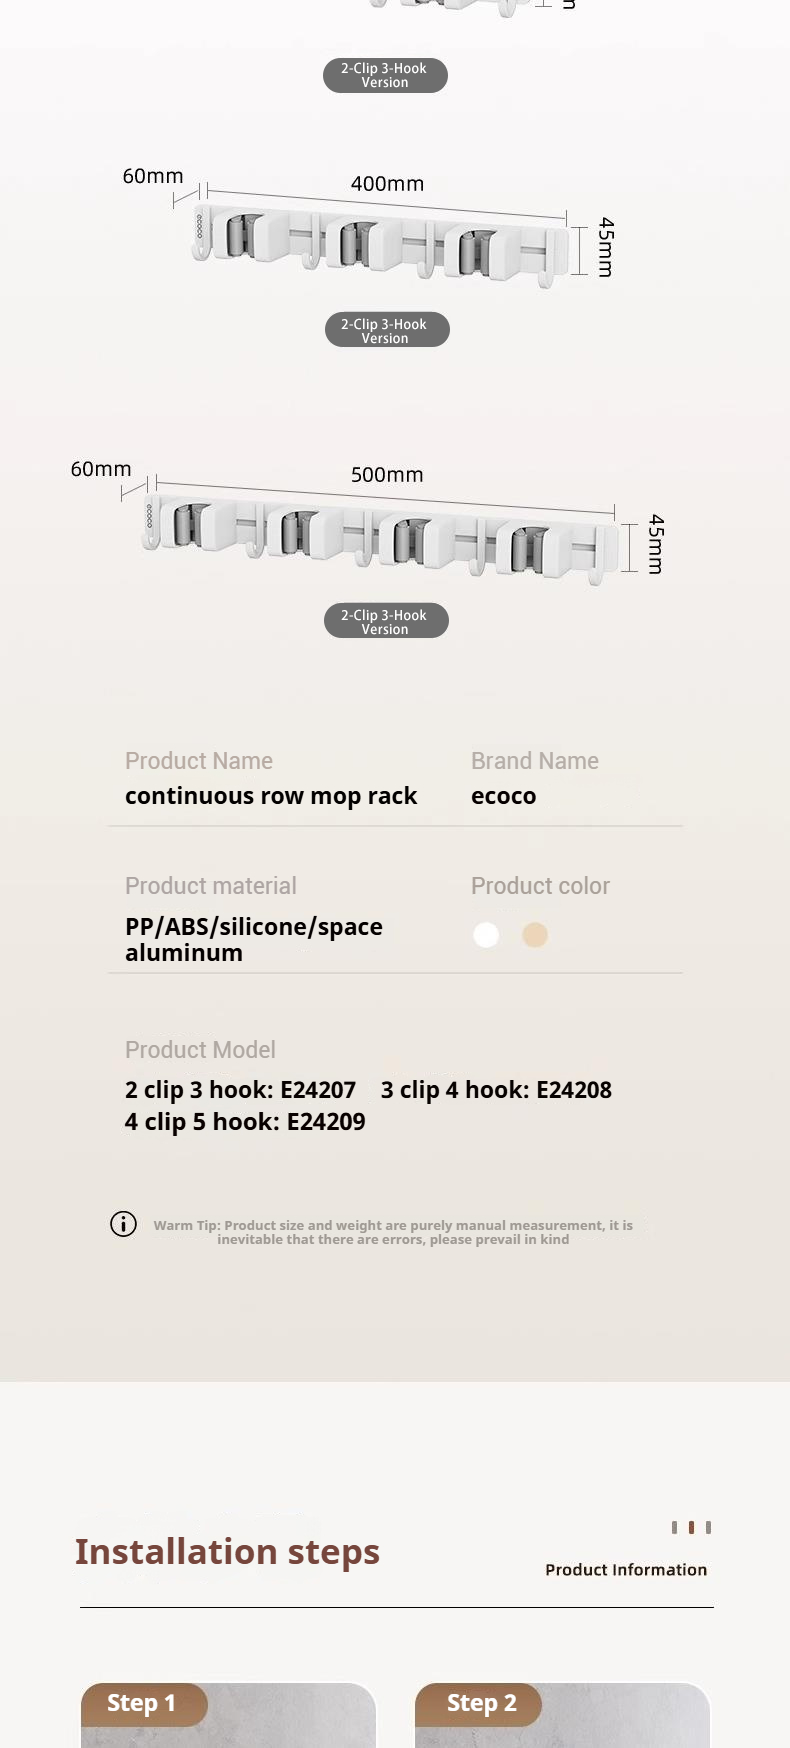Click the Product Information label

click(626, 1570)
